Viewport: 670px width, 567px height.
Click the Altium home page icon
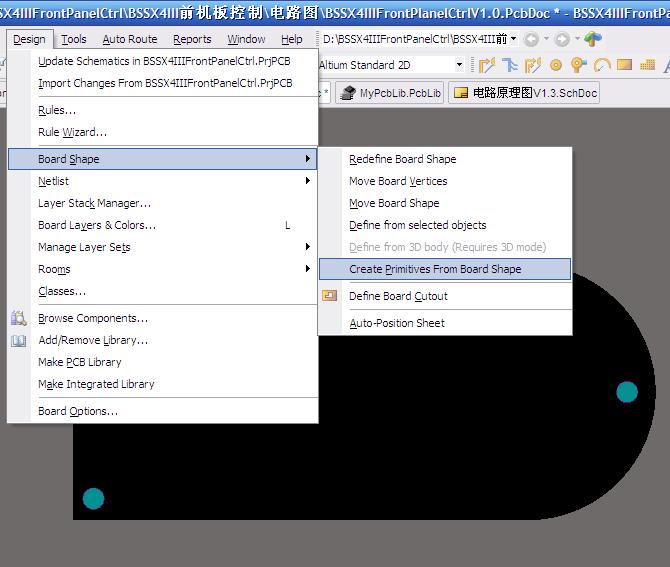pos(593,39)
